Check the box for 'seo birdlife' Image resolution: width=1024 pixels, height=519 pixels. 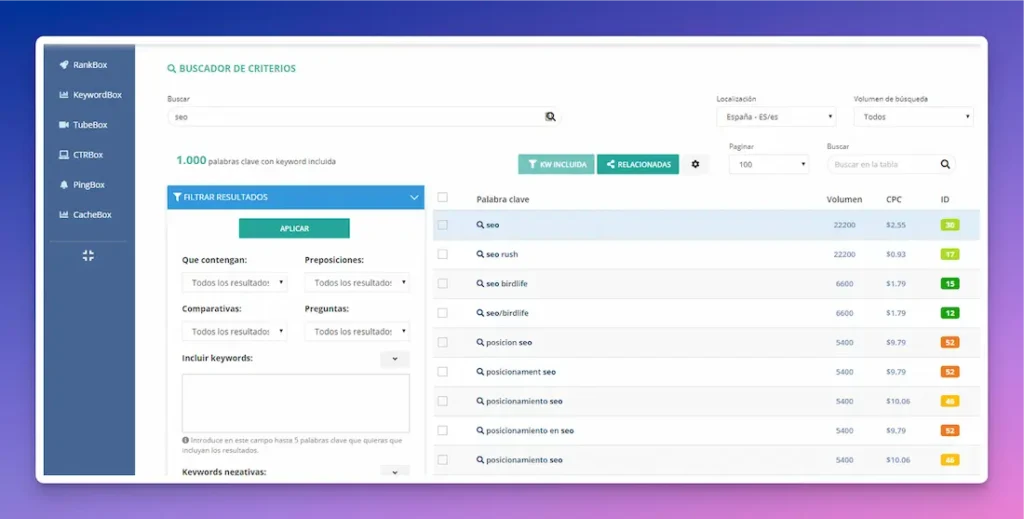pyautogui.click(x=442, y=283)
